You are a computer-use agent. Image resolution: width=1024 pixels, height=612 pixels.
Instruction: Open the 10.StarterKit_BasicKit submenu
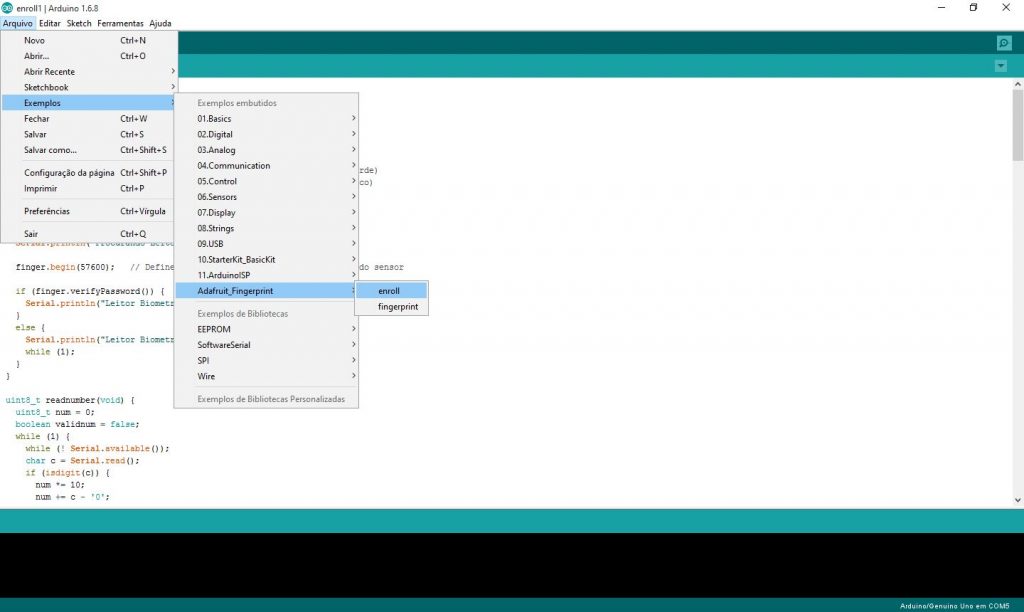click(266, 260)
